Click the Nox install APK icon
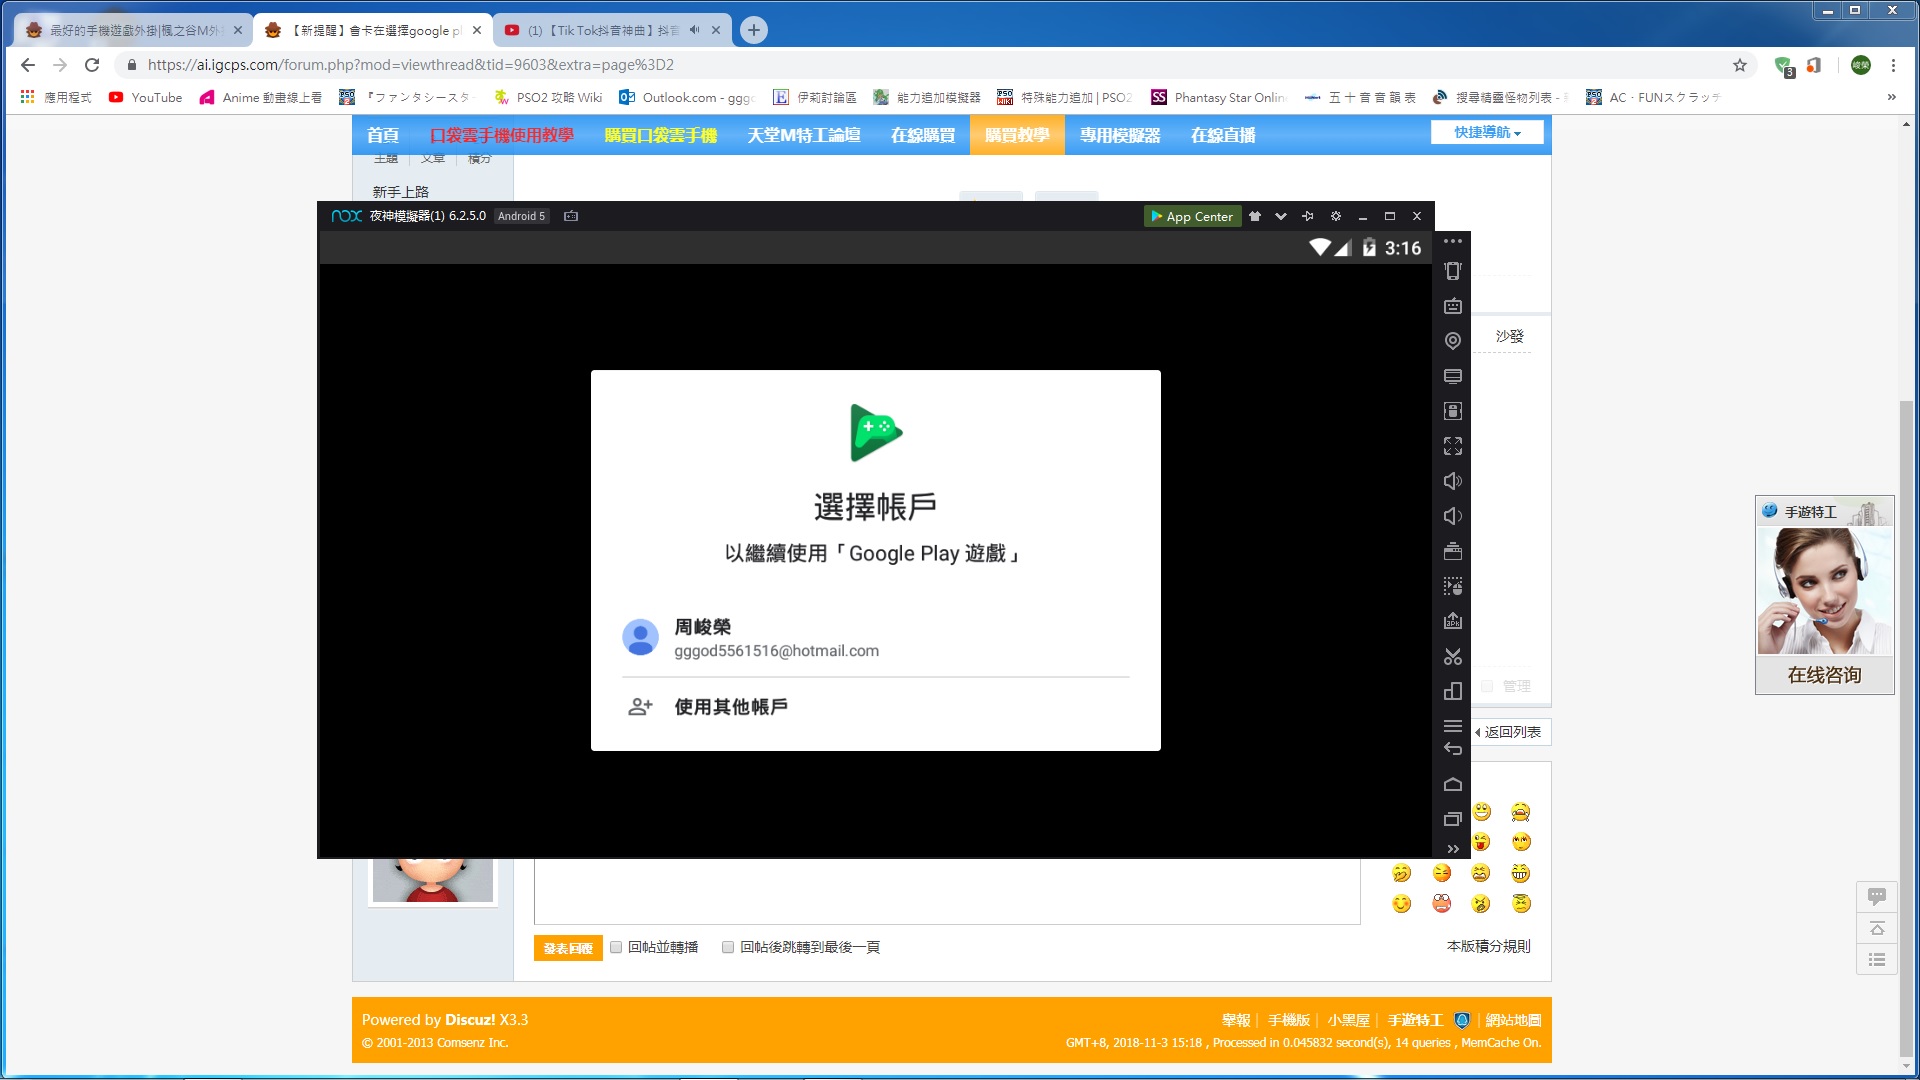The image size is (1920, 1080). coord(1453,621)
